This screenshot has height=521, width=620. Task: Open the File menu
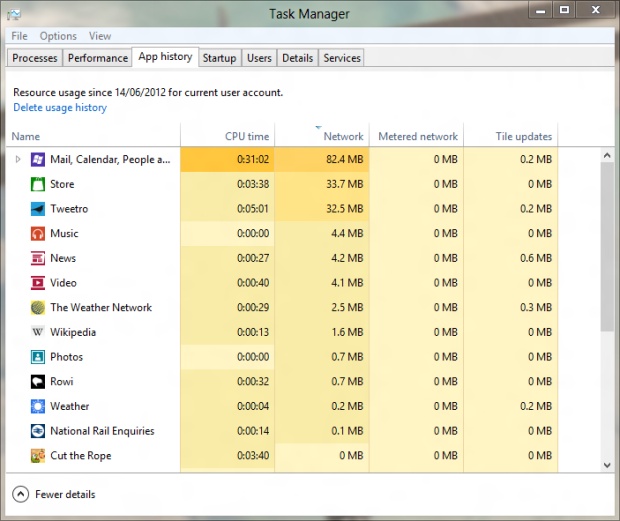19,36
